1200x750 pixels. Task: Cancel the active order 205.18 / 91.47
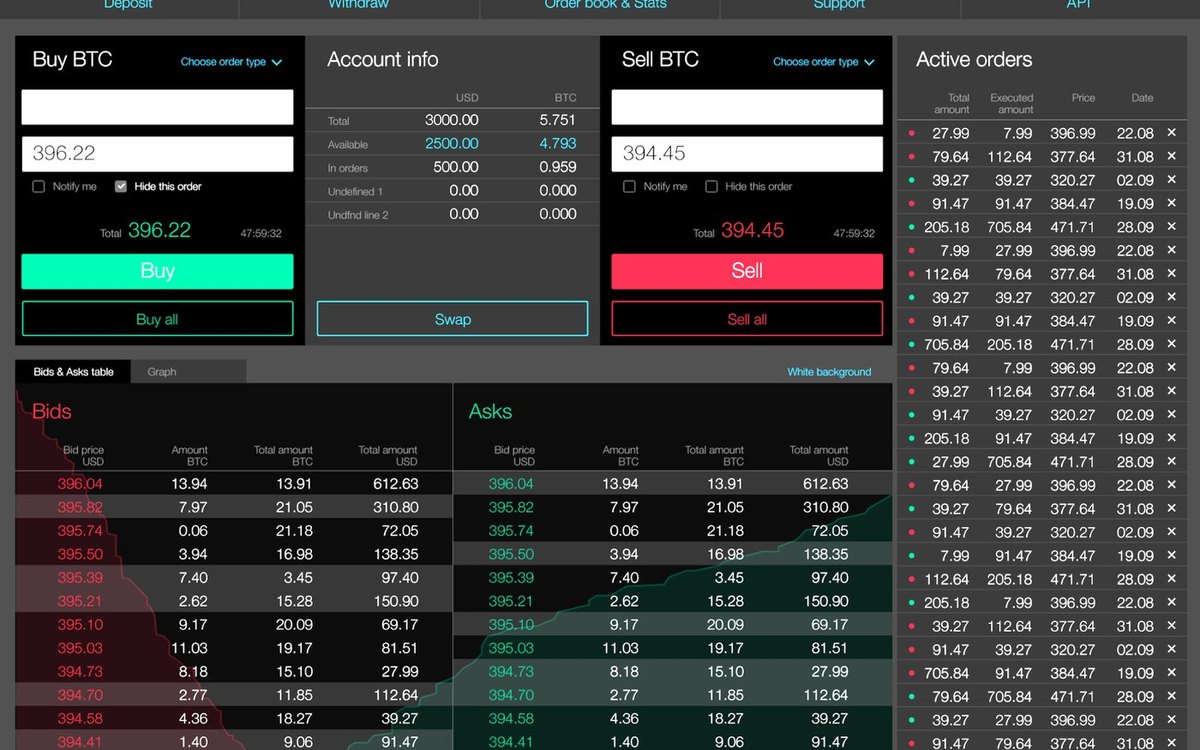coord(1171,438)
